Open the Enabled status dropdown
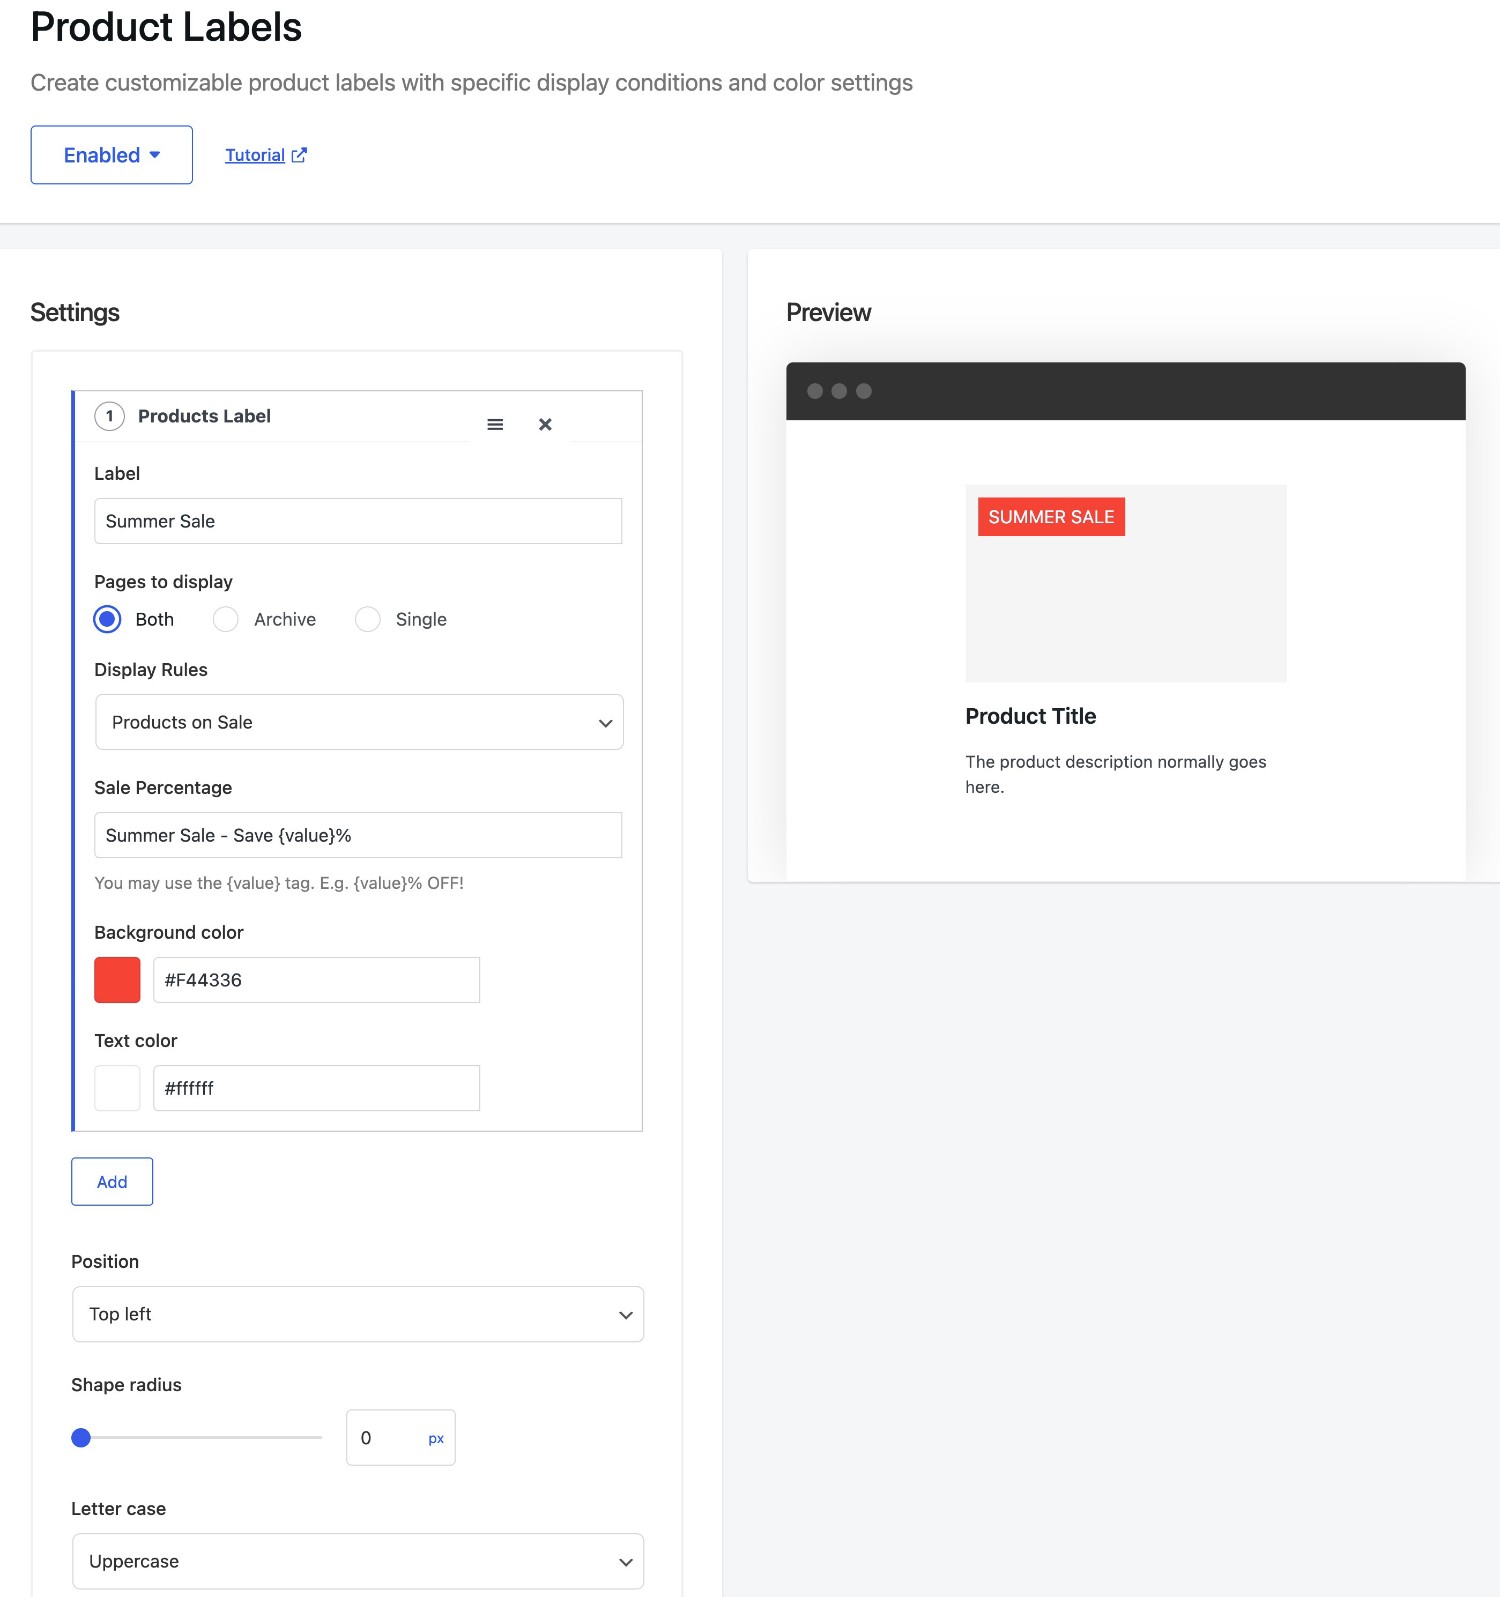Screen dimensions: 1500x1597 click(112, 155)
